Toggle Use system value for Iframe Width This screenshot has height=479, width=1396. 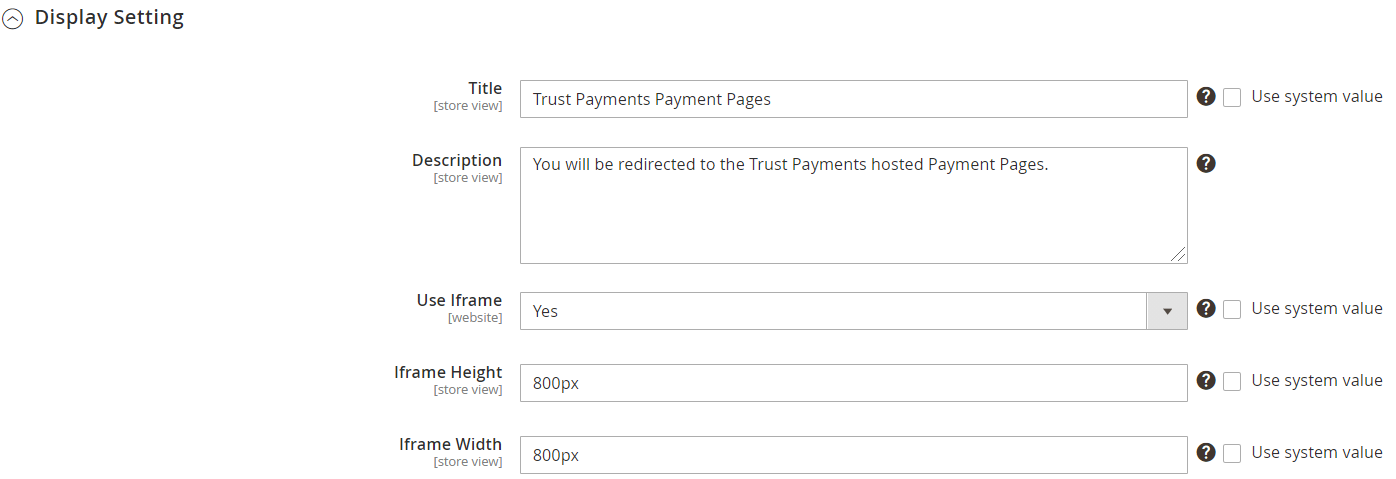[x=1232, y=454]
